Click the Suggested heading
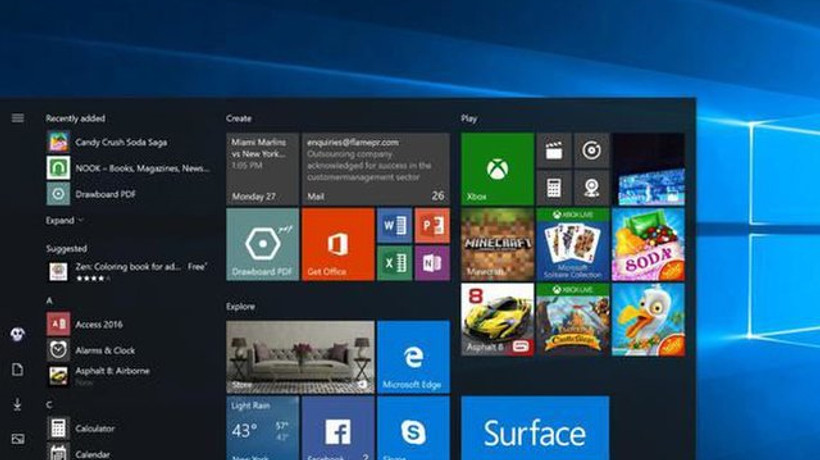Image resolution: width=820 pixels, height=460 pixels. click(66, 249)
